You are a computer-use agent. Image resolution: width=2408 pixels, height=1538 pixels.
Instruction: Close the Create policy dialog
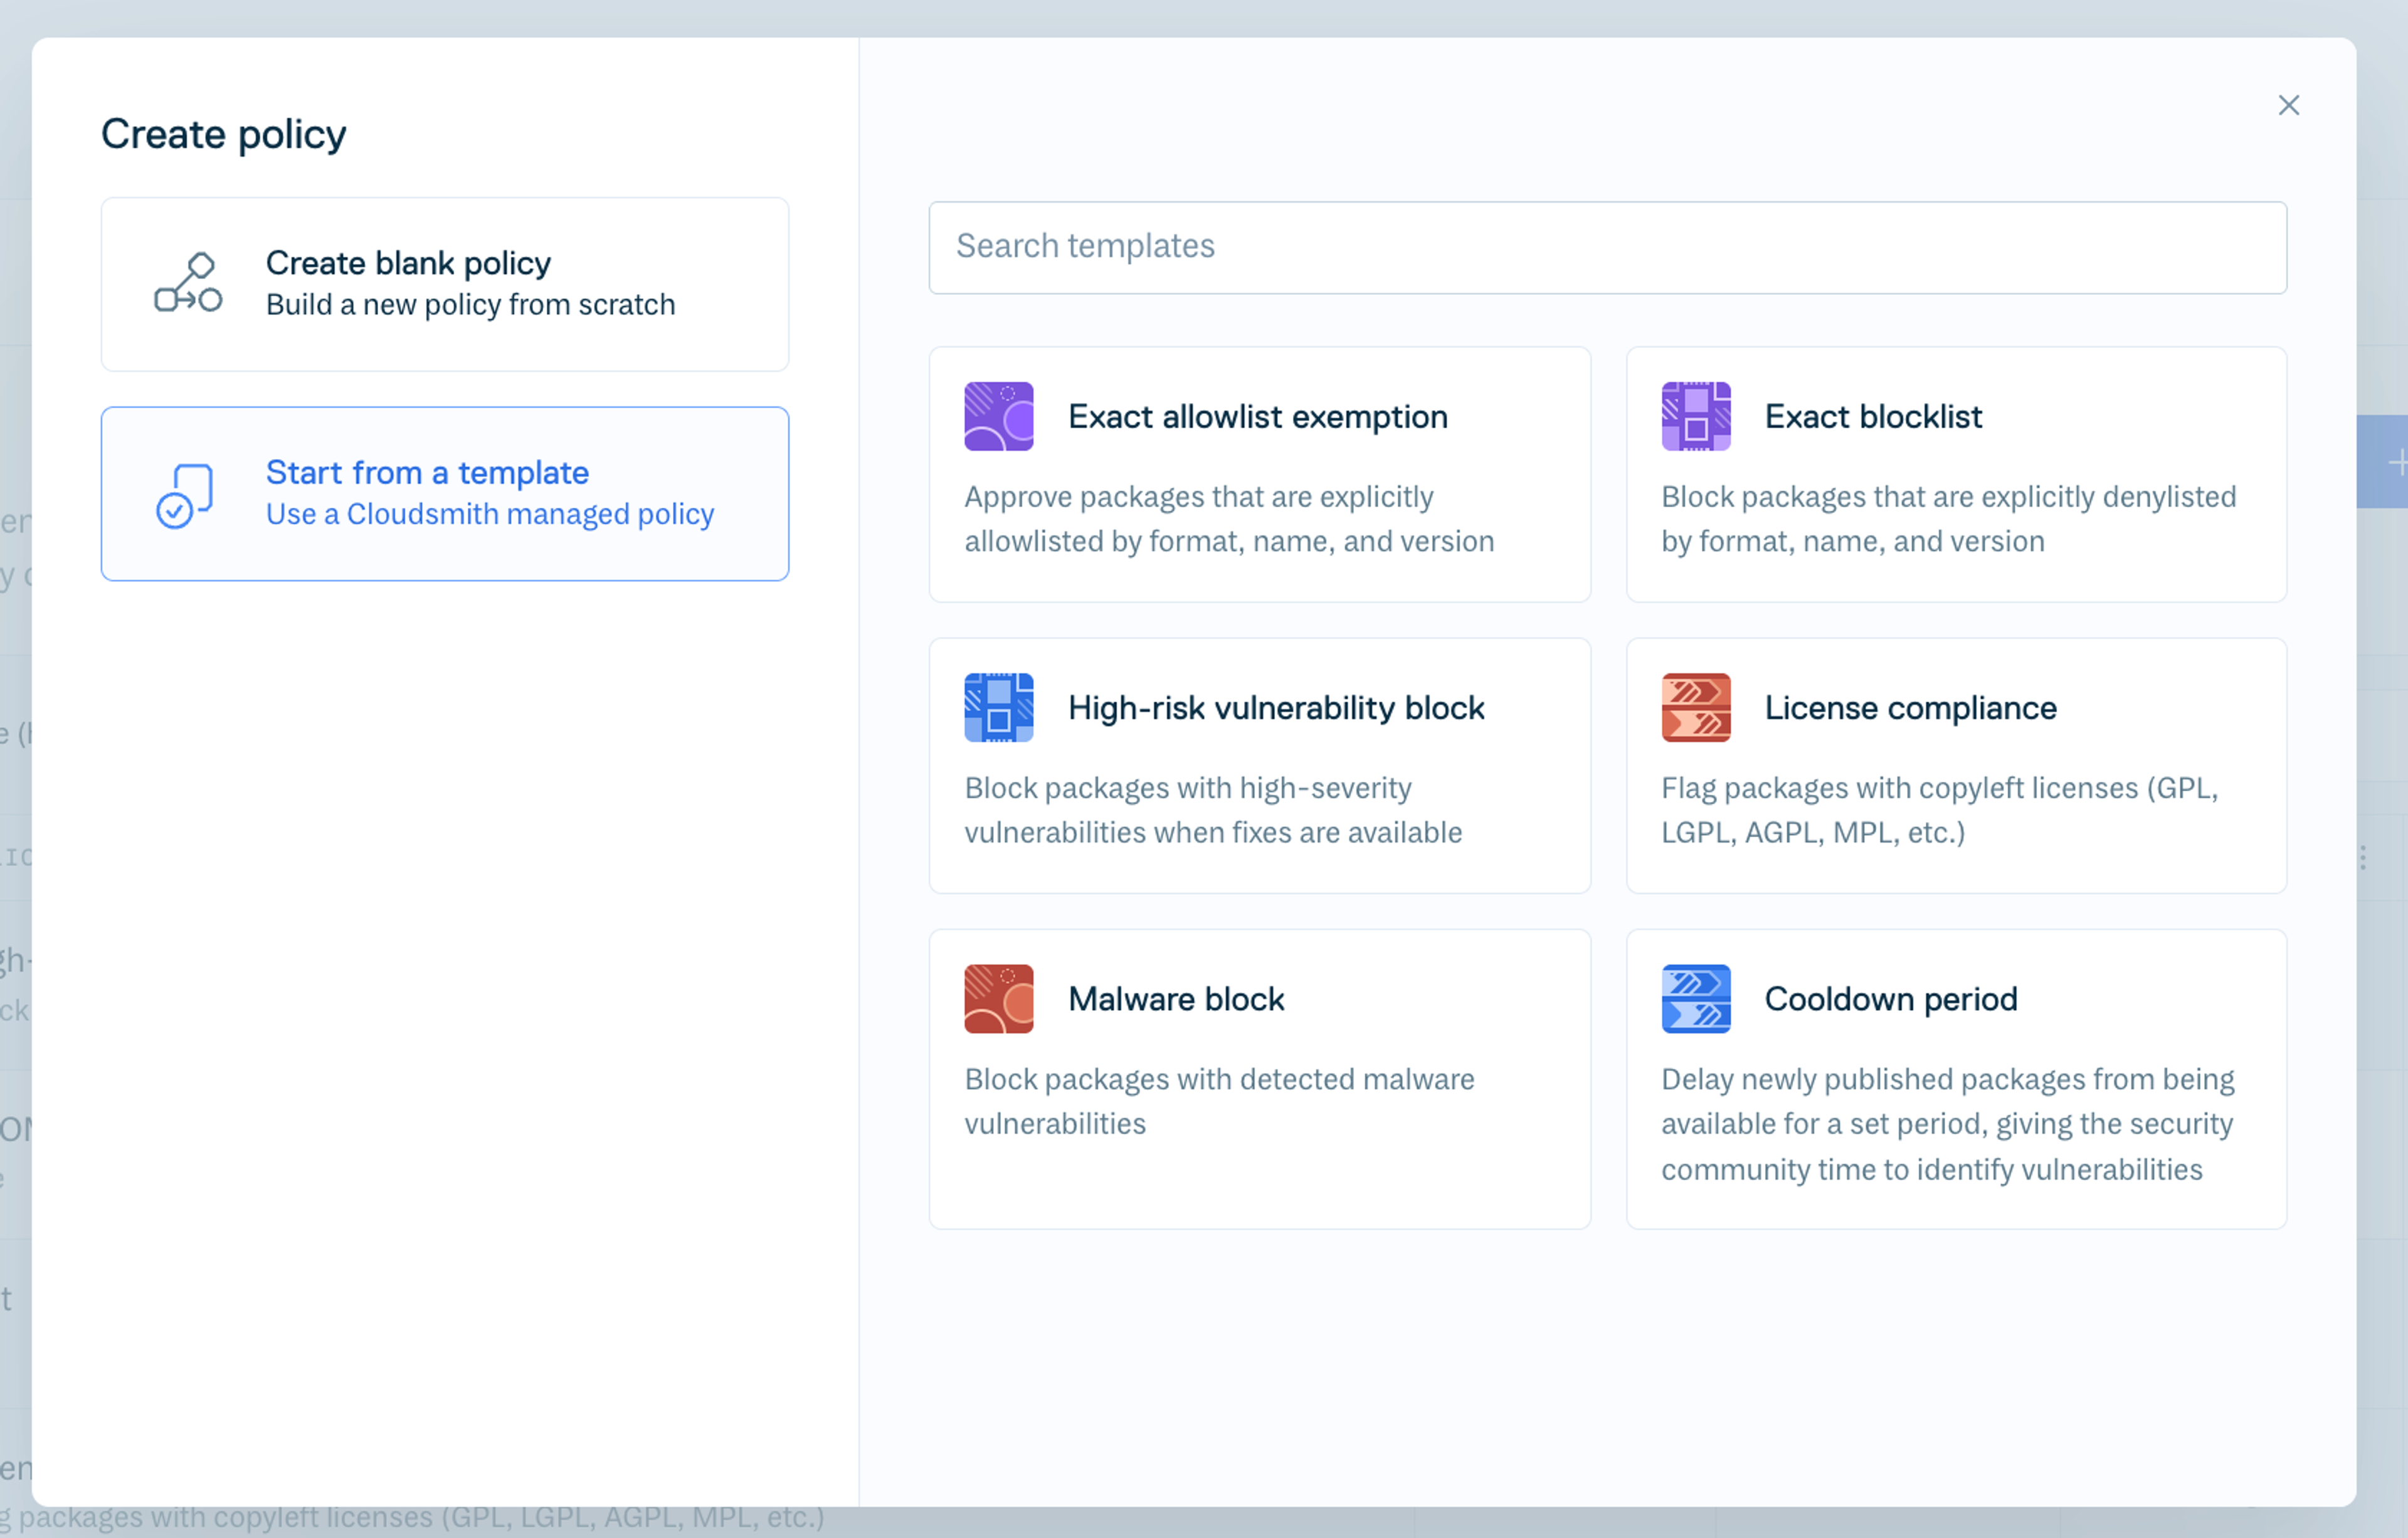2288,105
